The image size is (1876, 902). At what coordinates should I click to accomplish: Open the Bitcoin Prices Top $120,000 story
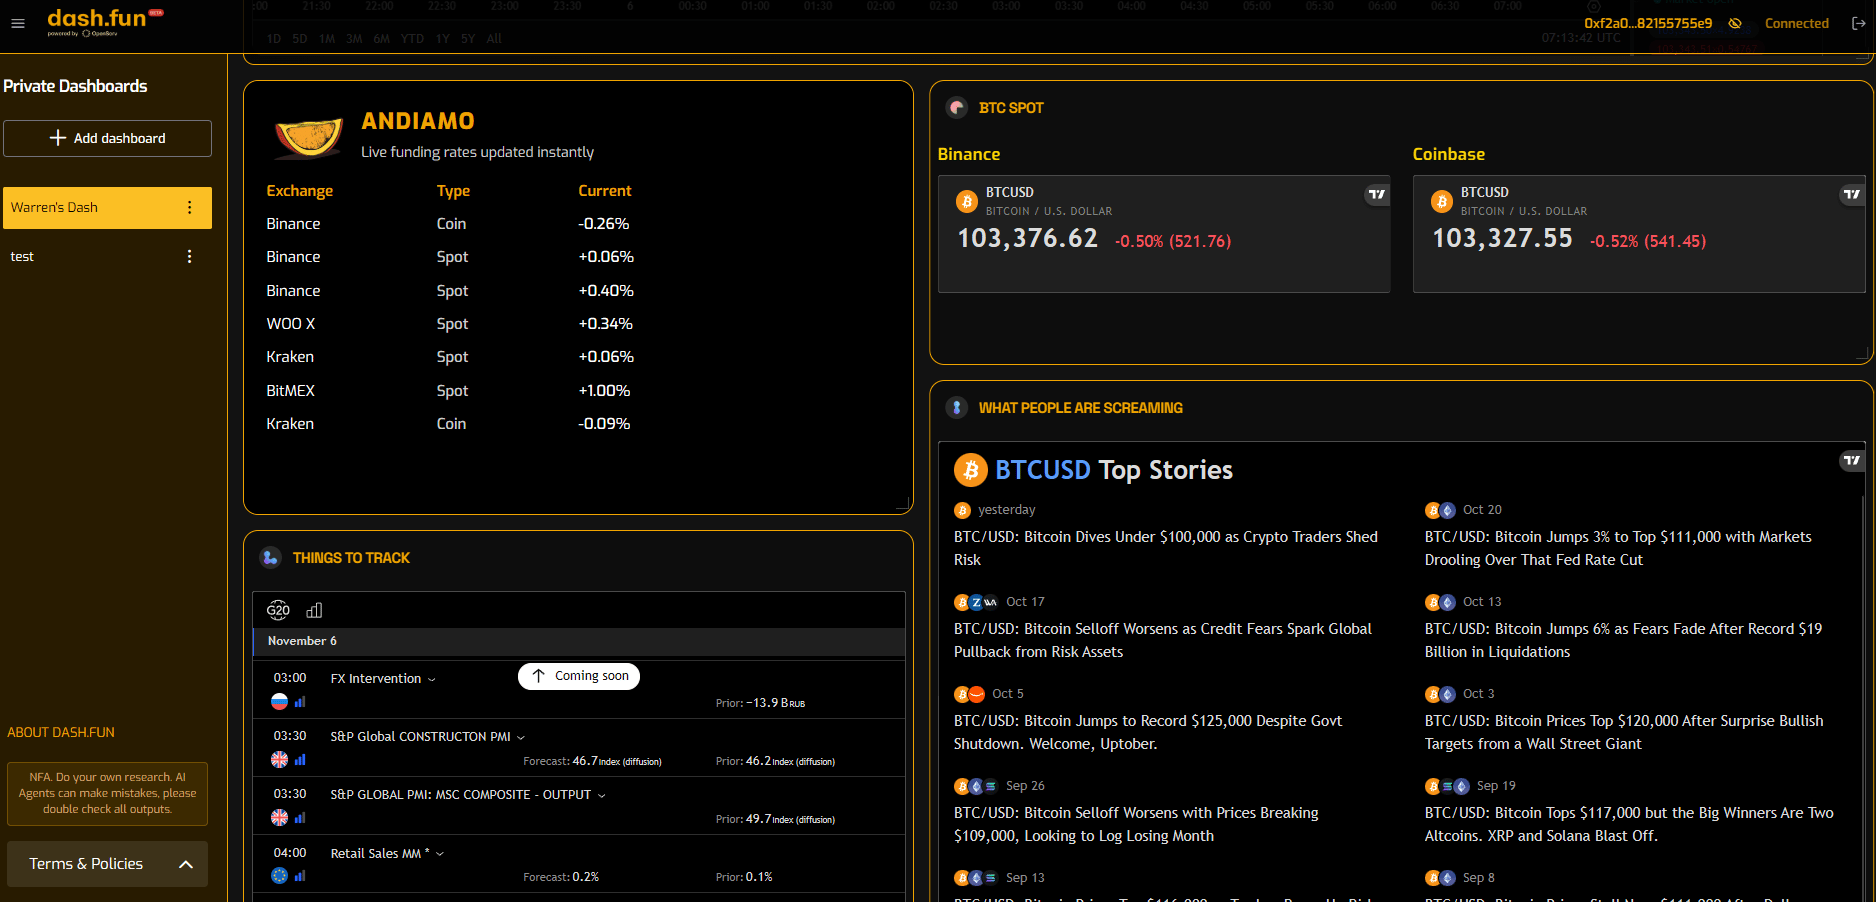pos(1624,732)
